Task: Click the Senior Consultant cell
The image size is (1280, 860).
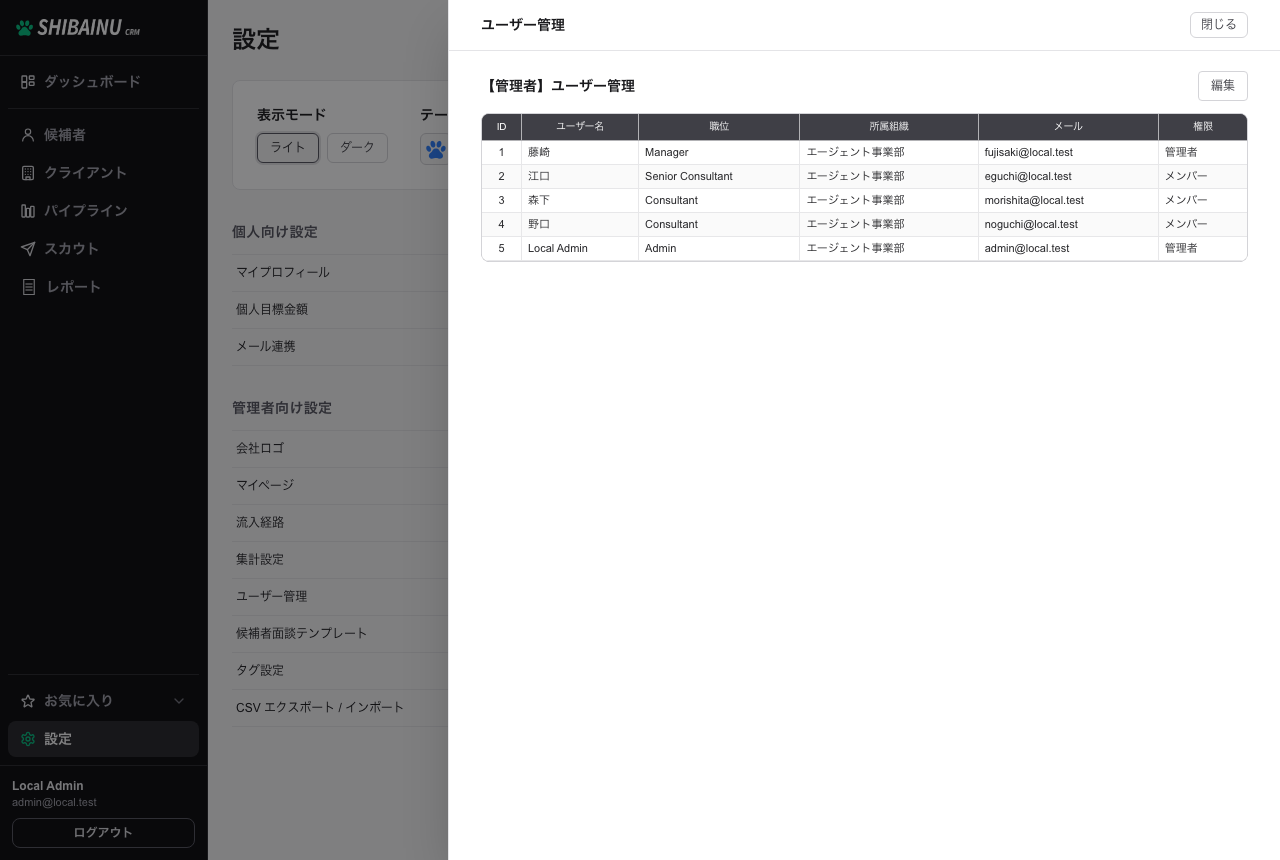Action: pyautogui.click(x=719, y=176)
